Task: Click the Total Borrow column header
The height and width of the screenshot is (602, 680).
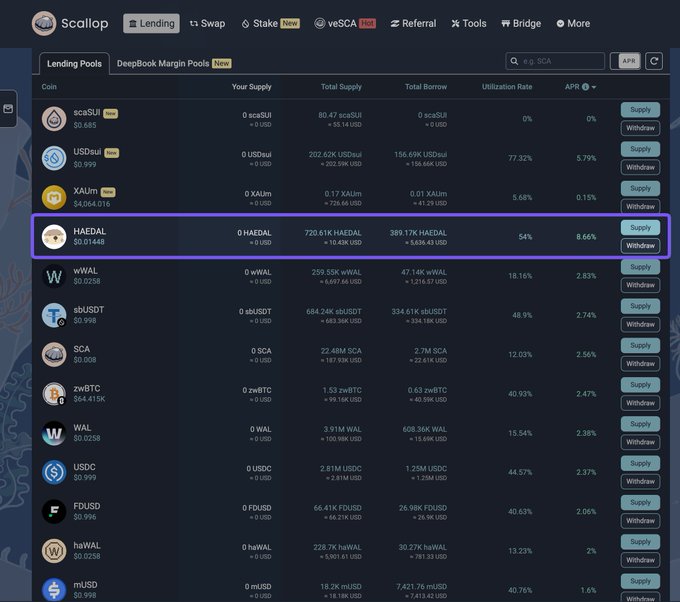Action: click(425, 87)
